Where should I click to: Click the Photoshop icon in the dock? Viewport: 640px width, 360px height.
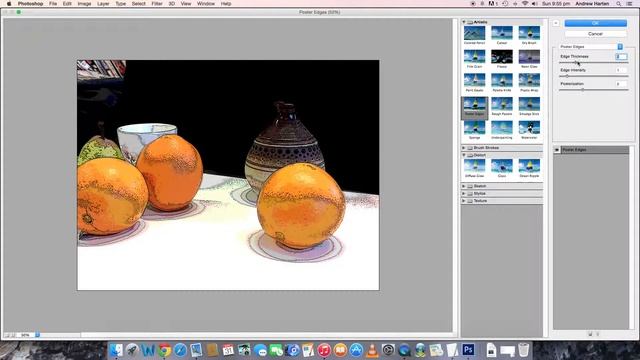pos(468,350)
